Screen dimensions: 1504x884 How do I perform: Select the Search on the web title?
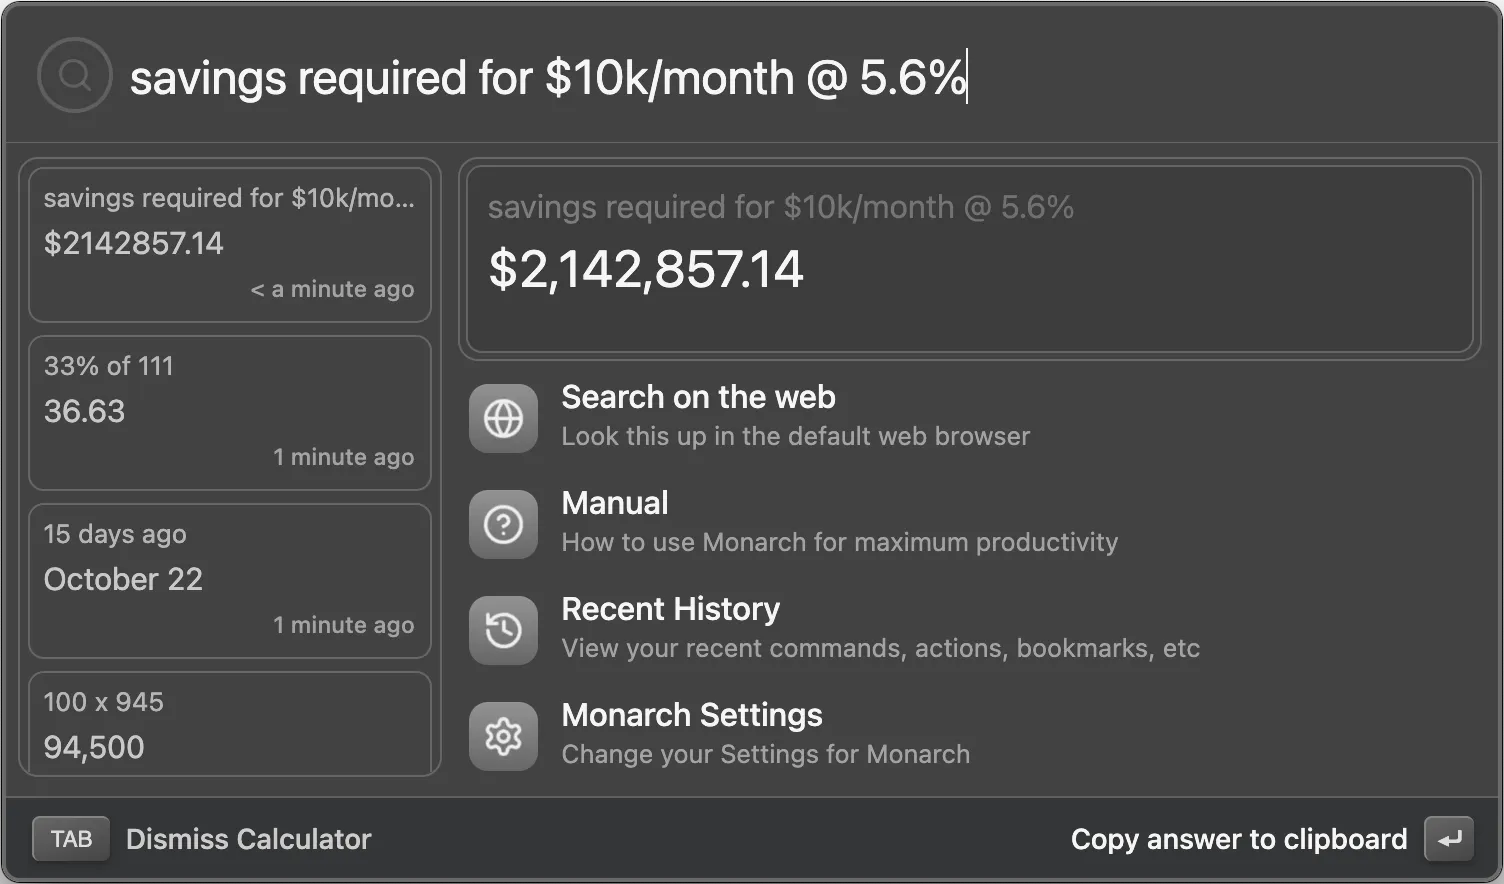[698, 397]
